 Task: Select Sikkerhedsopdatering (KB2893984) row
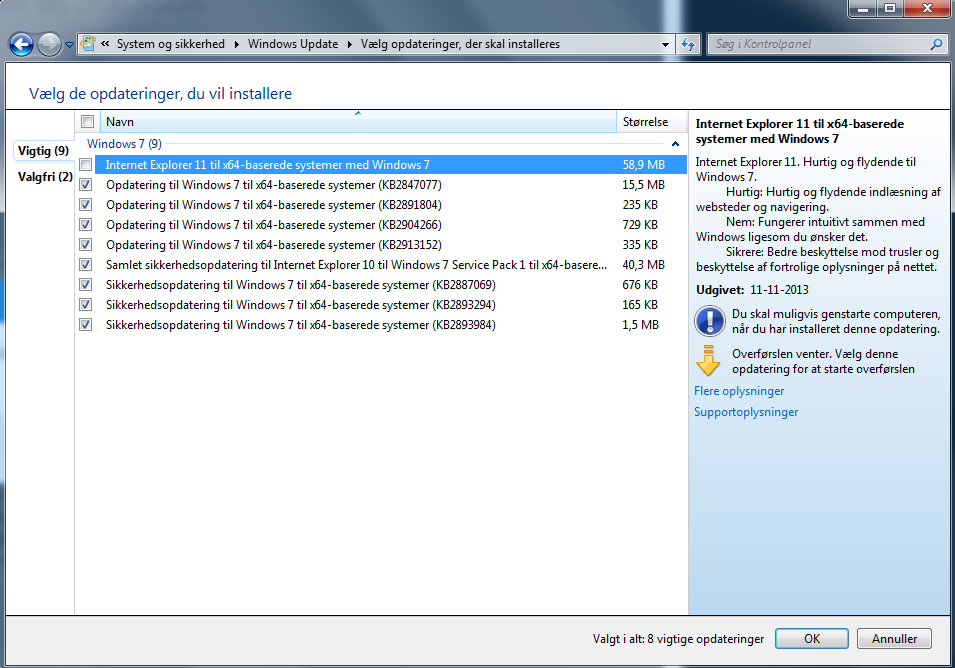(390, 325)
